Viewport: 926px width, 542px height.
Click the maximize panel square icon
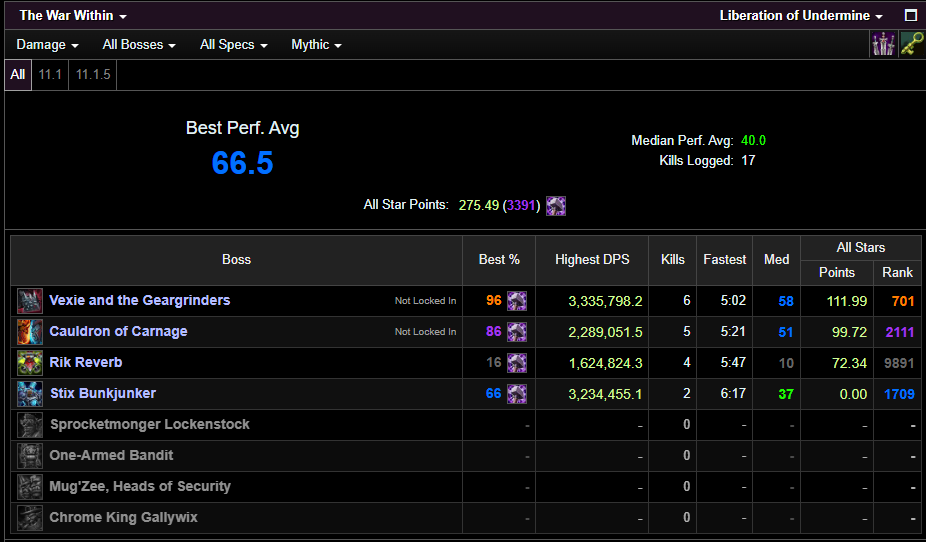[x=911, y=15]
